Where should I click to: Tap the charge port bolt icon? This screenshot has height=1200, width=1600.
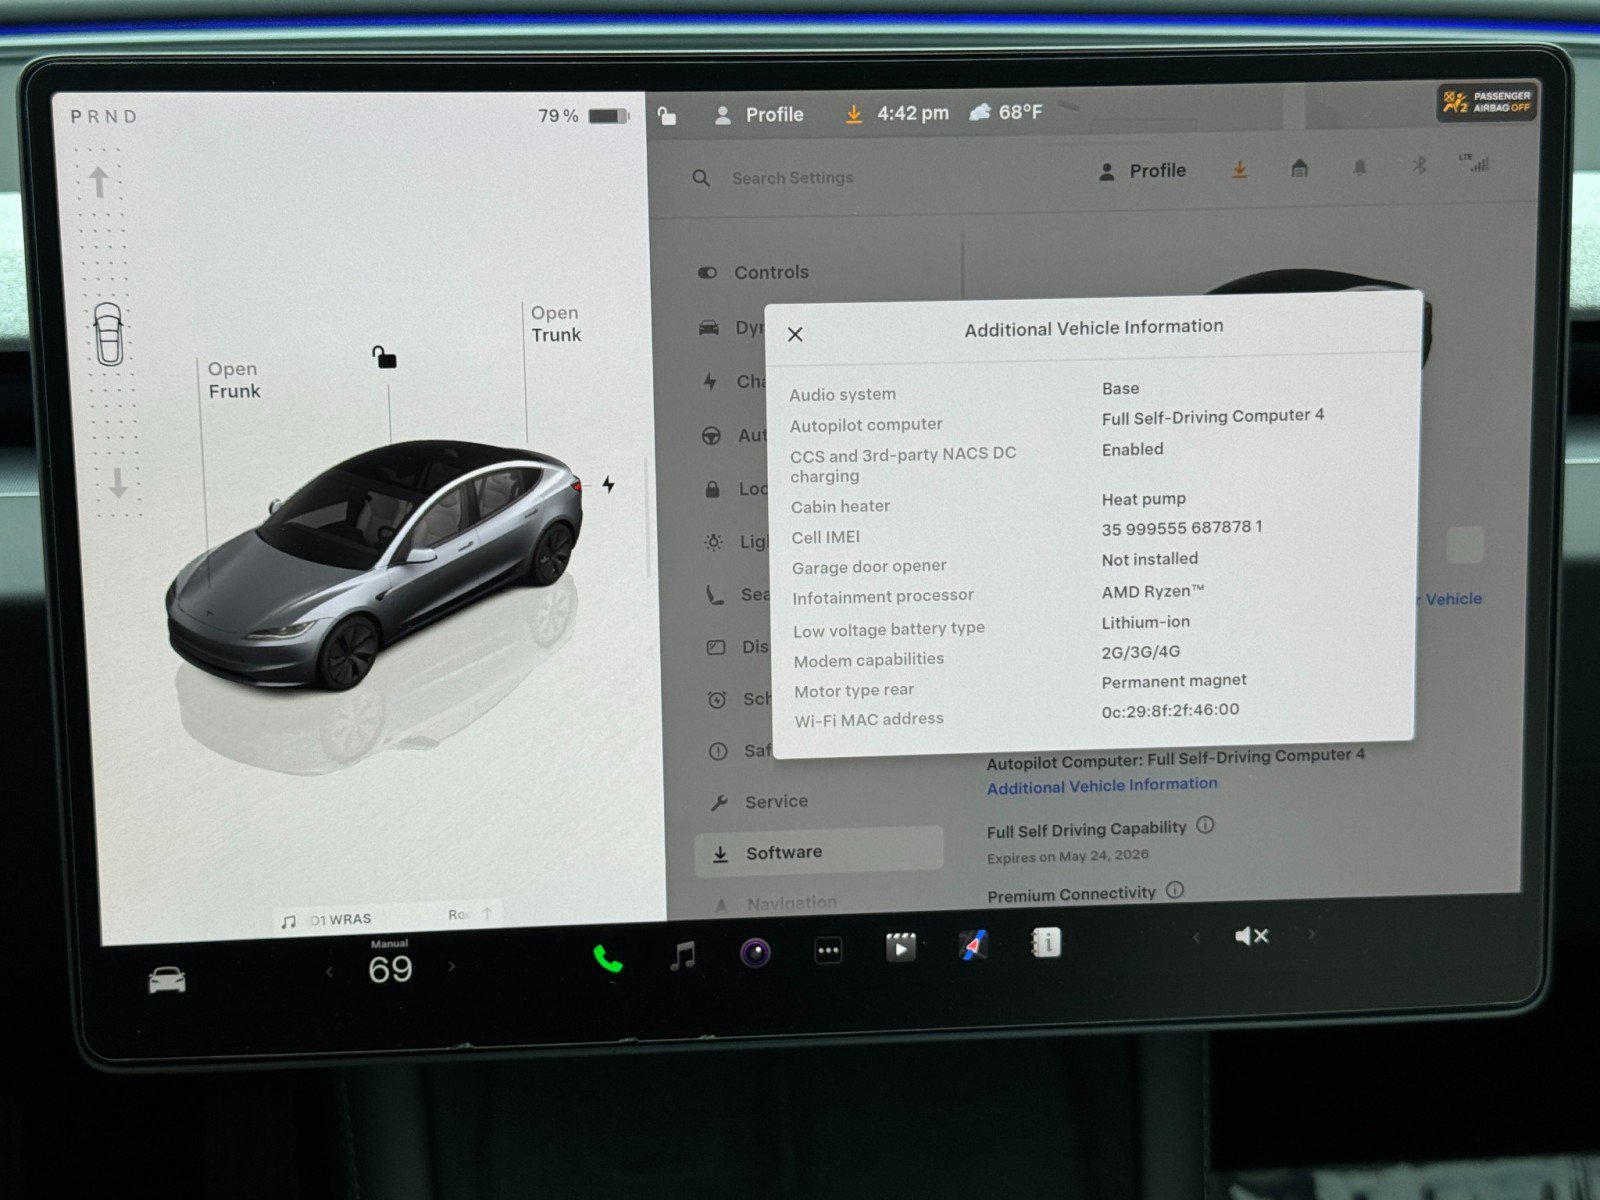(608, 485)
